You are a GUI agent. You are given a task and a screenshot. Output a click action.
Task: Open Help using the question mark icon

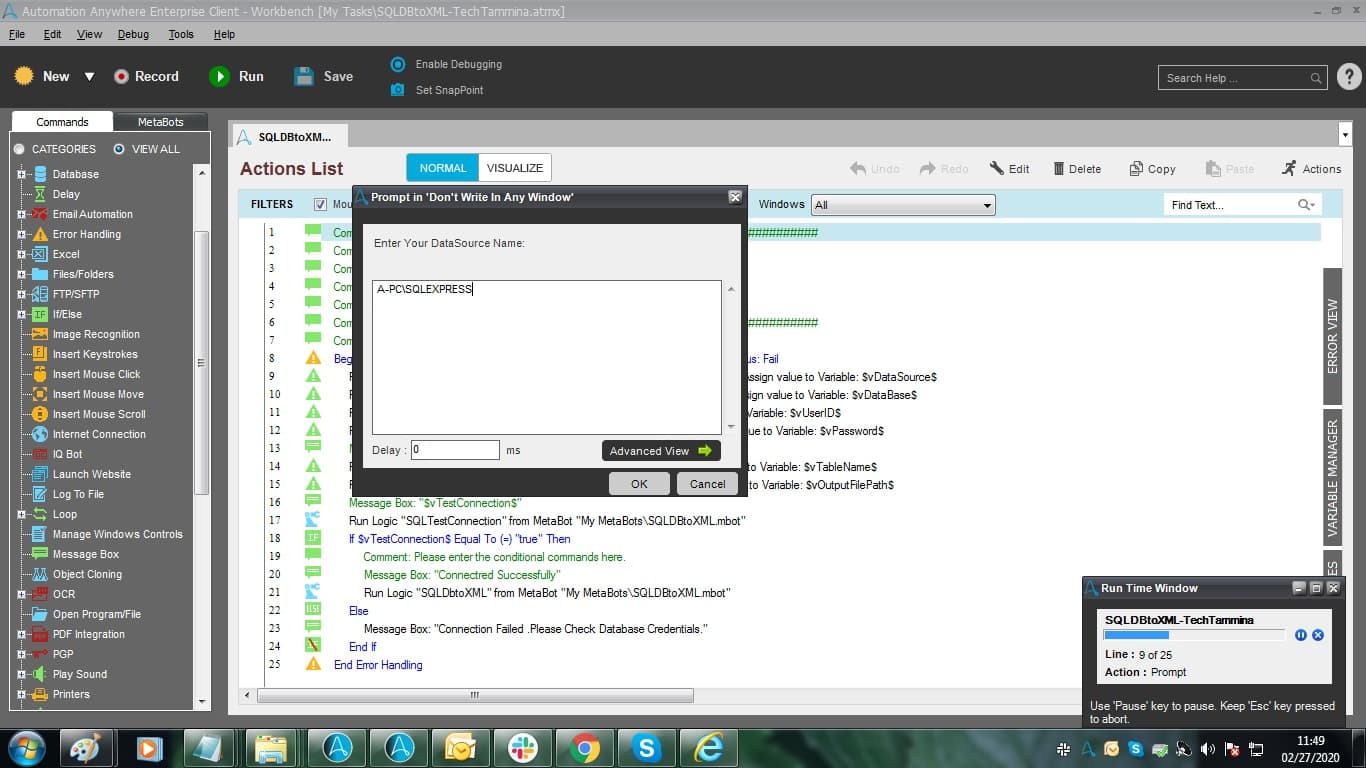click(x=1348, y=77)
